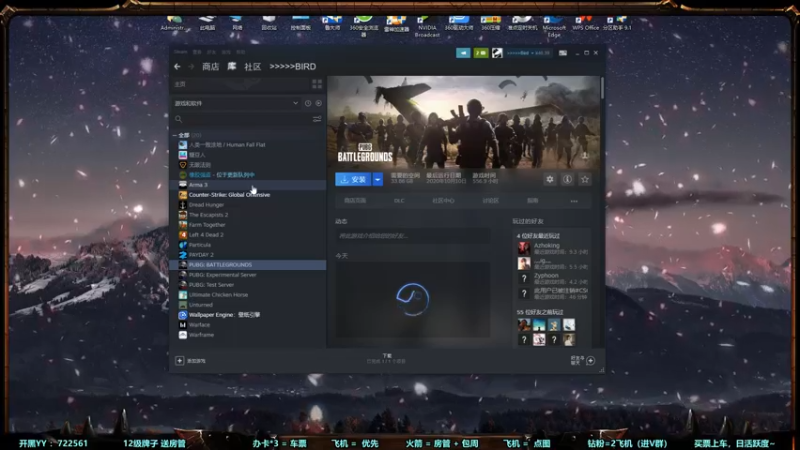
Task: Select Farm Together in the library
Action: [248, 224]
